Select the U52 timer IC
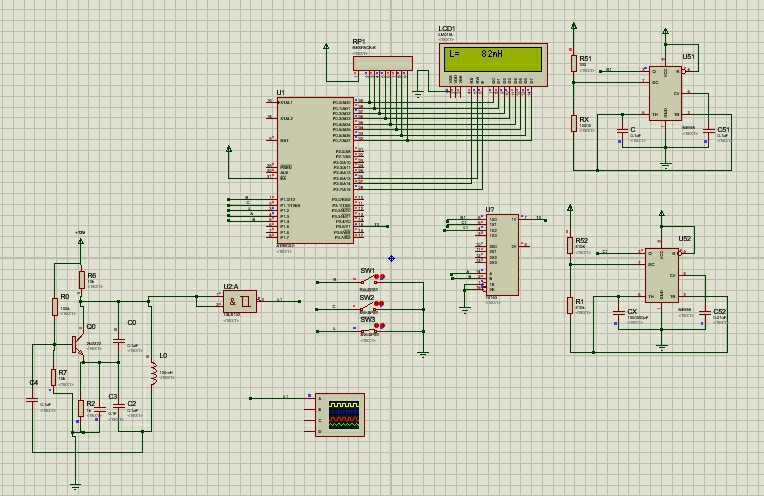This screenshot has height=496, width=764. pos(662,275)
